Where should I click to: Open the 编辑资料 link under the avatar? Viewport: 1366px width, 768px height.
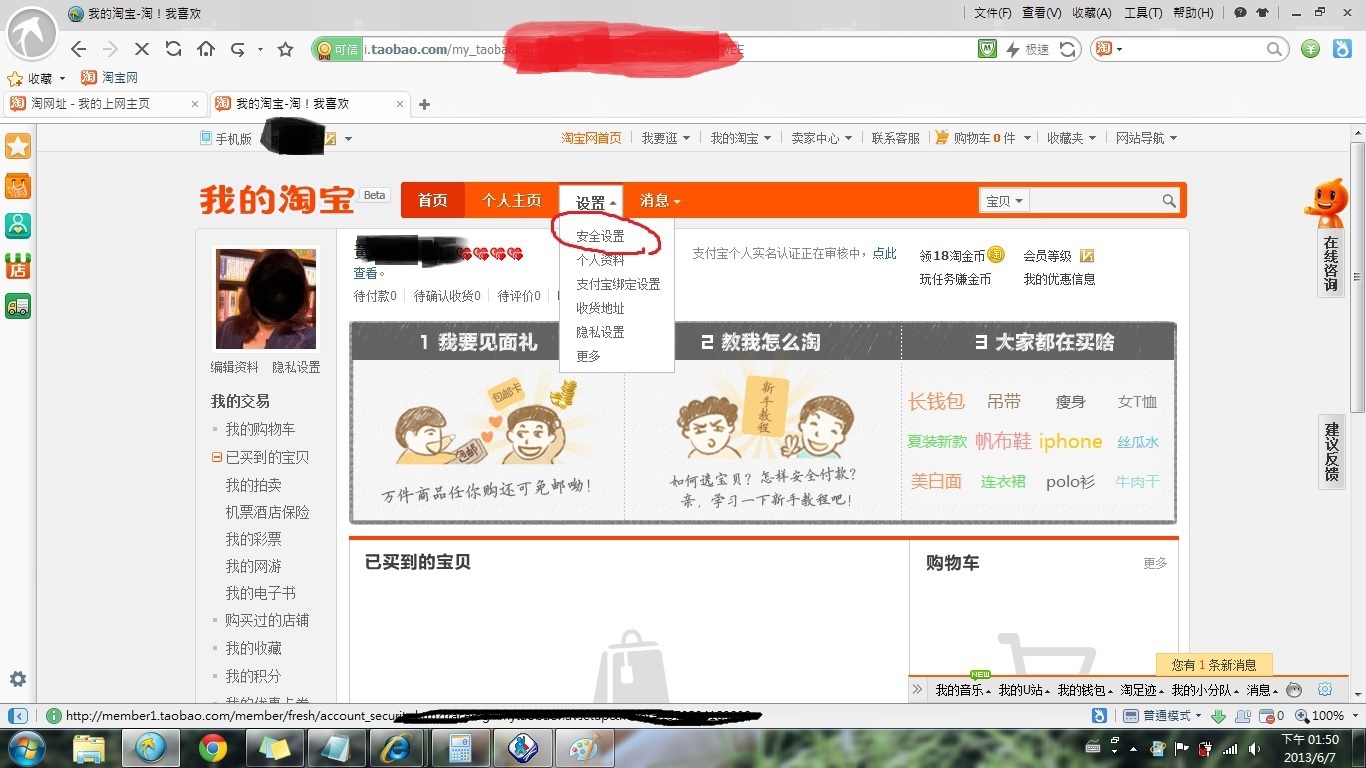234,367
